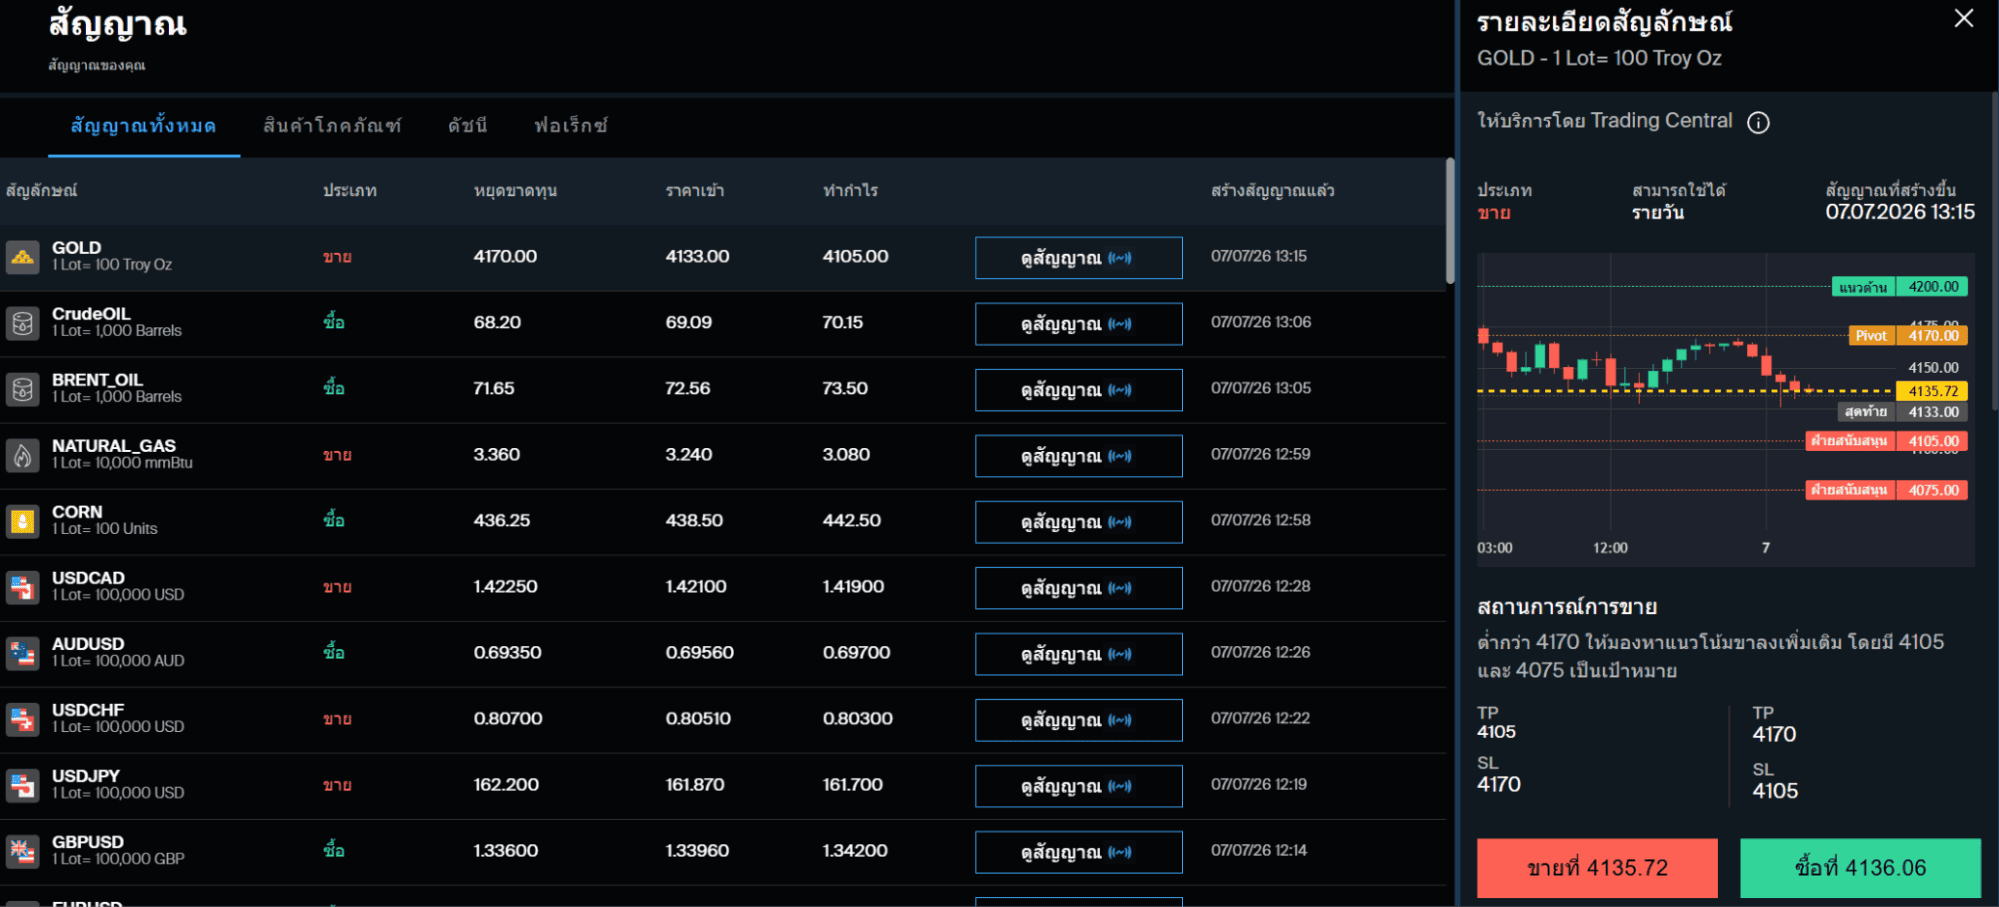
Task: Click the GOLD bars symbol icon
Action: coord(22,257)
